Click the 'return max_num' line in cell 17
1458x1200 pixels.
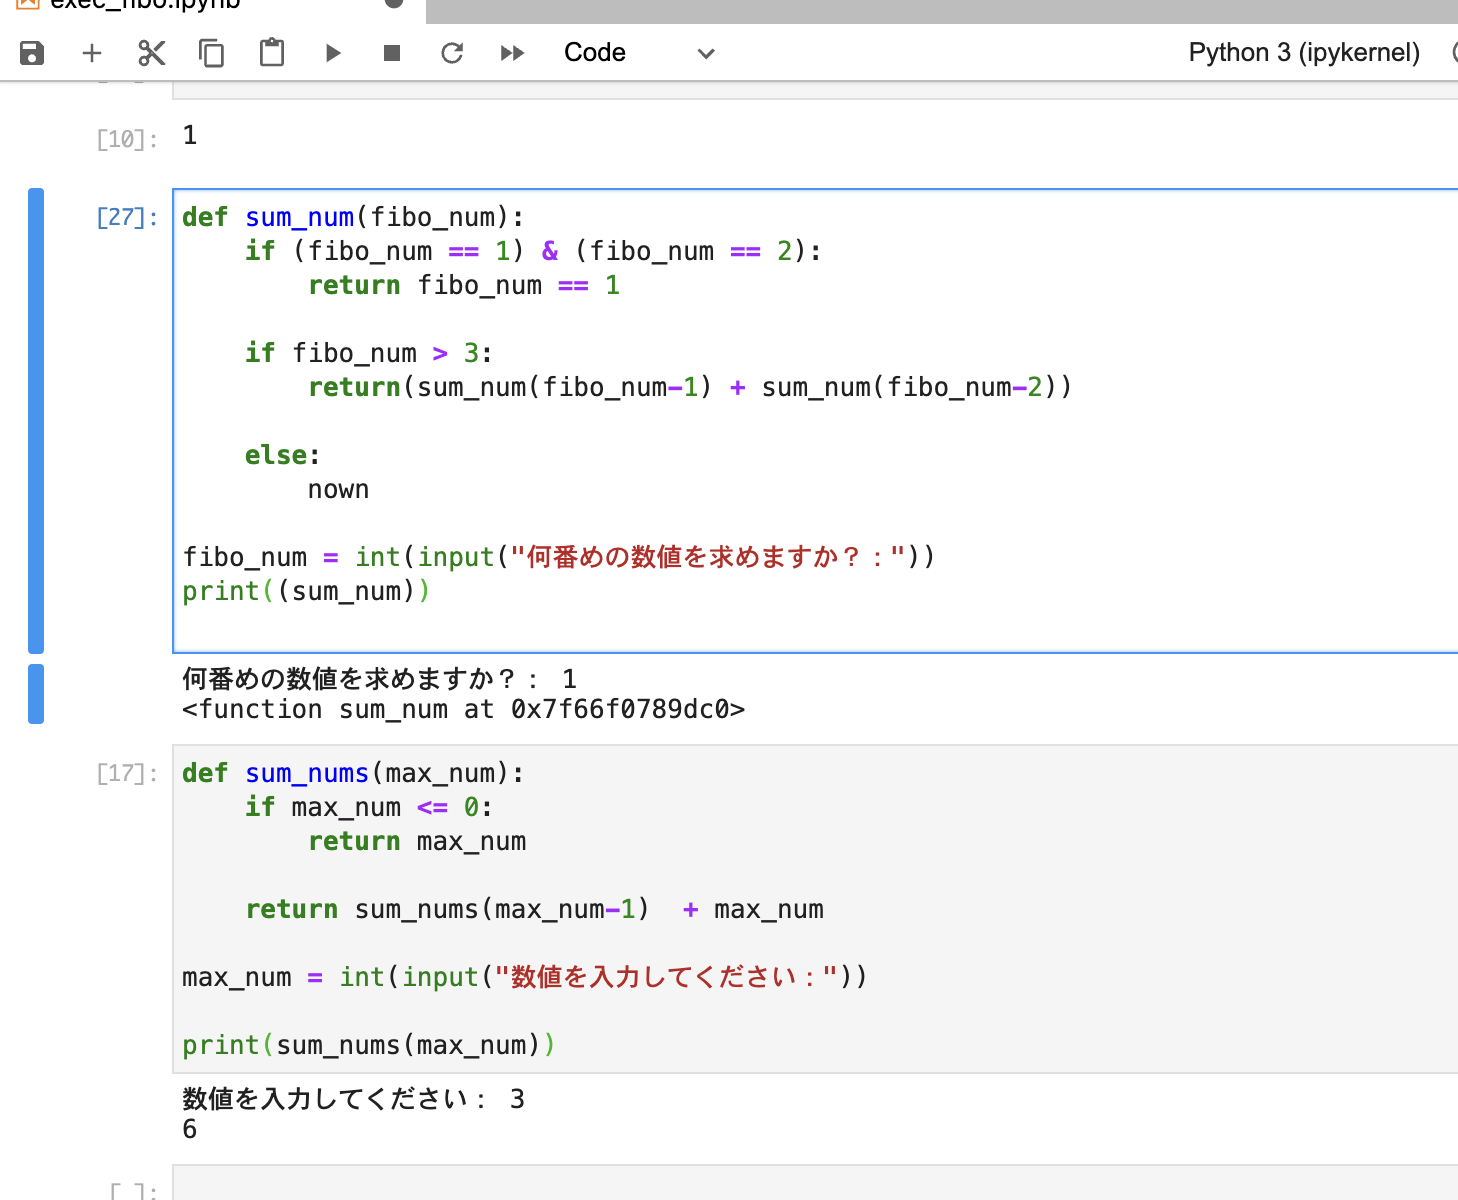click(x=417, y=841)
